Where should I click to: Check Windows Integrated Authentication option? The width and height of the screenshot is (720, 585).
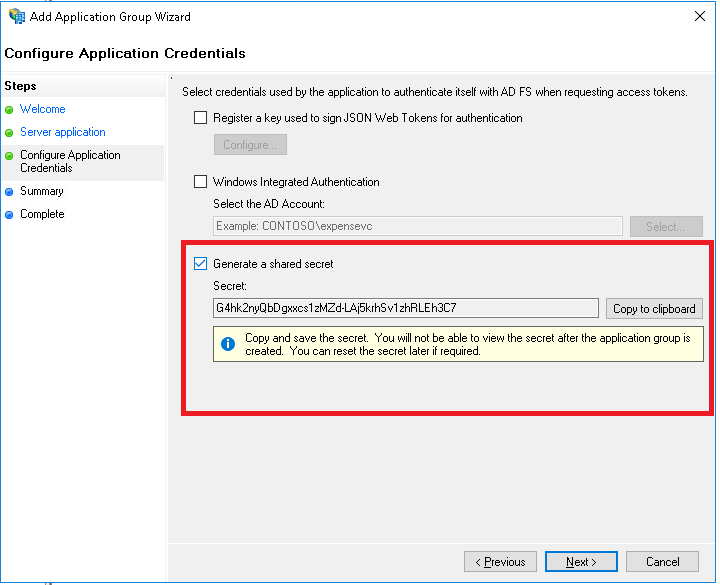(x=201, y=182)
